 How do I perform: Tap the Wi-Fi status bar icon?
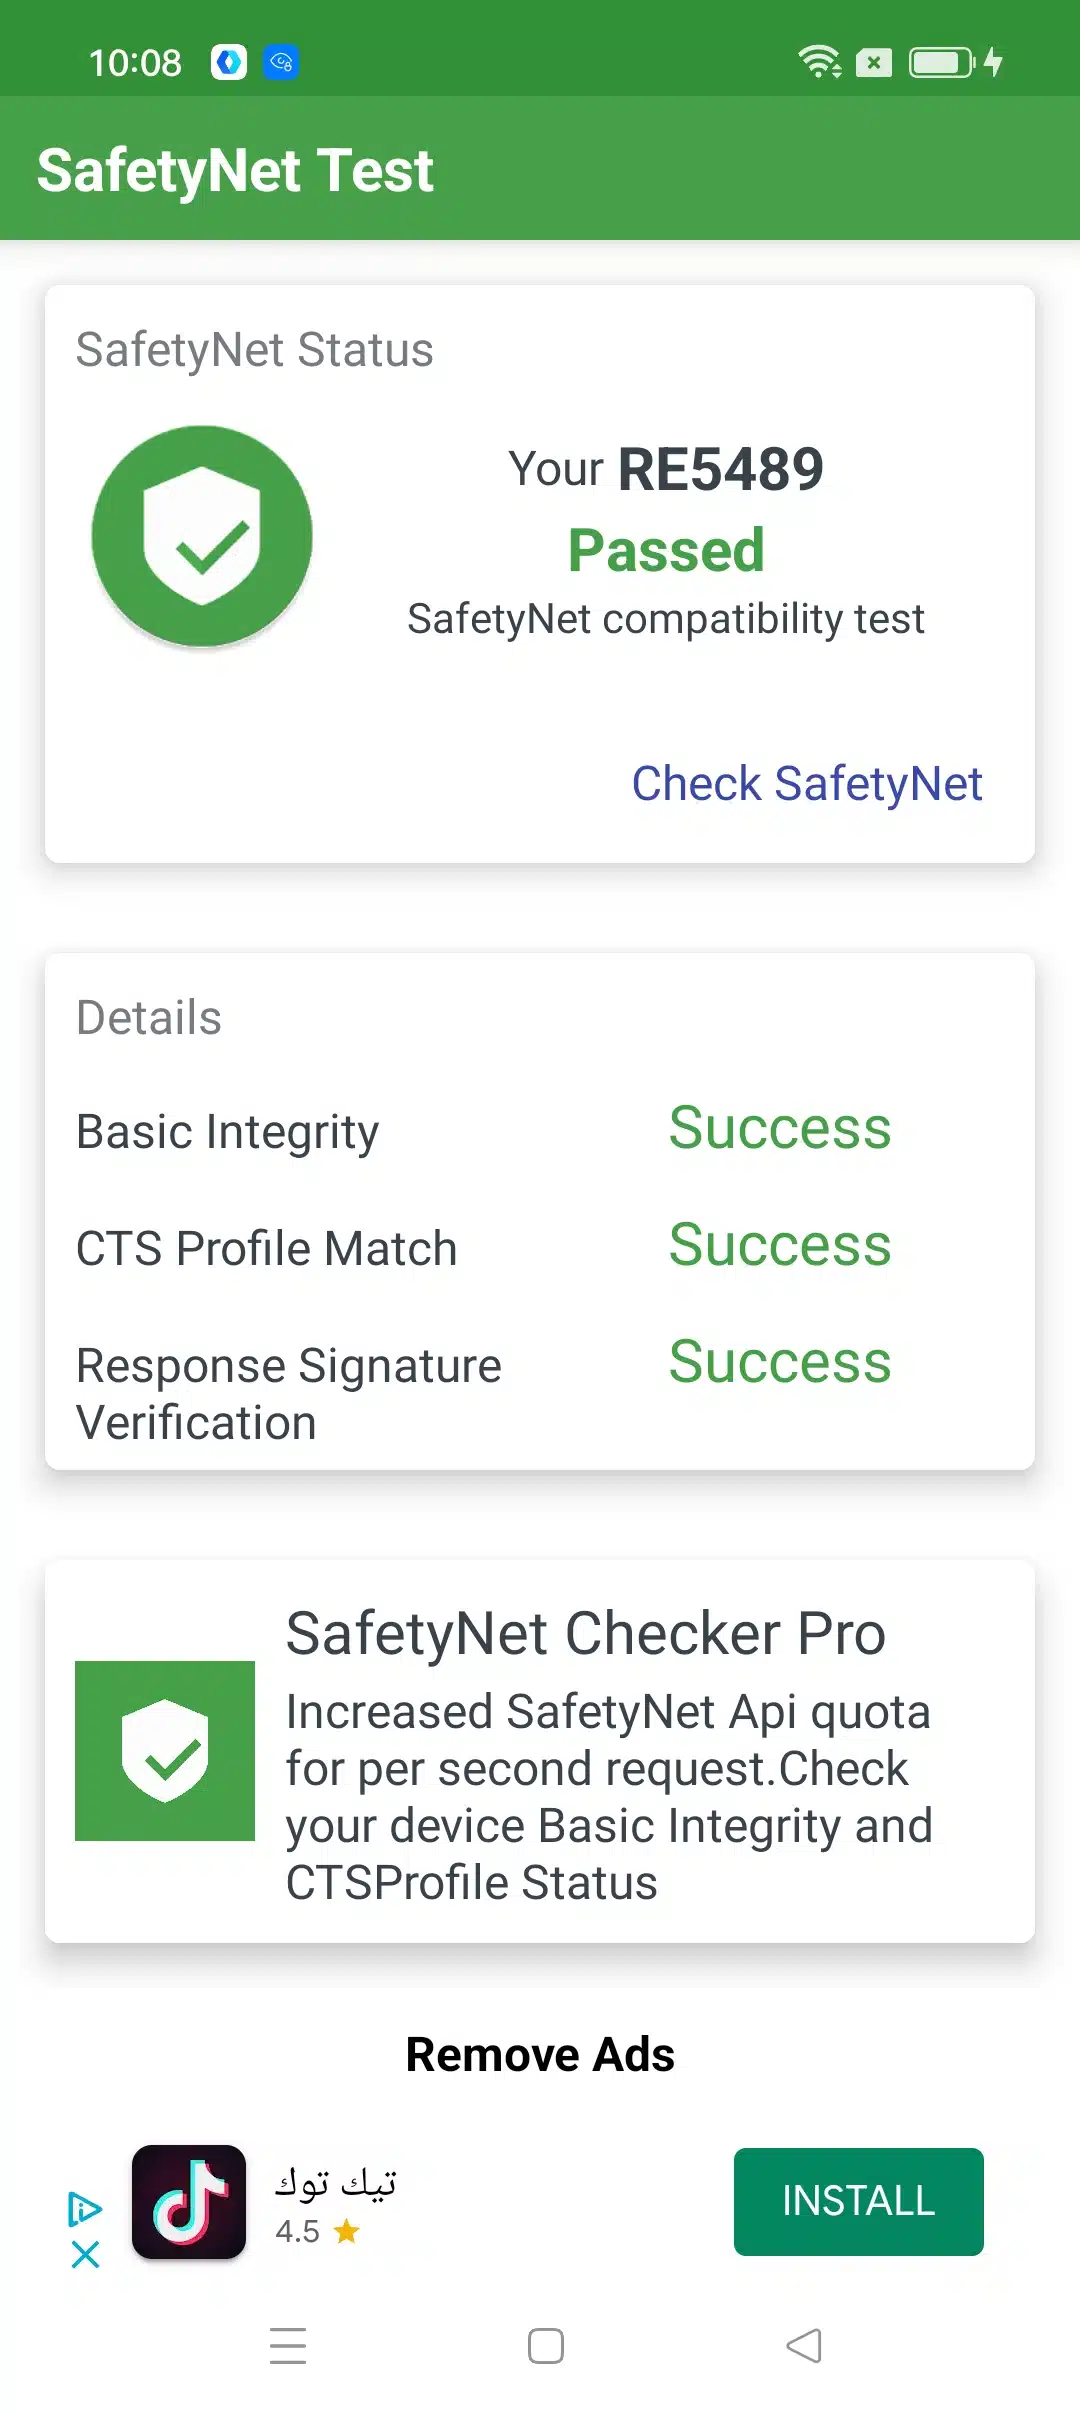click(819, 62)
